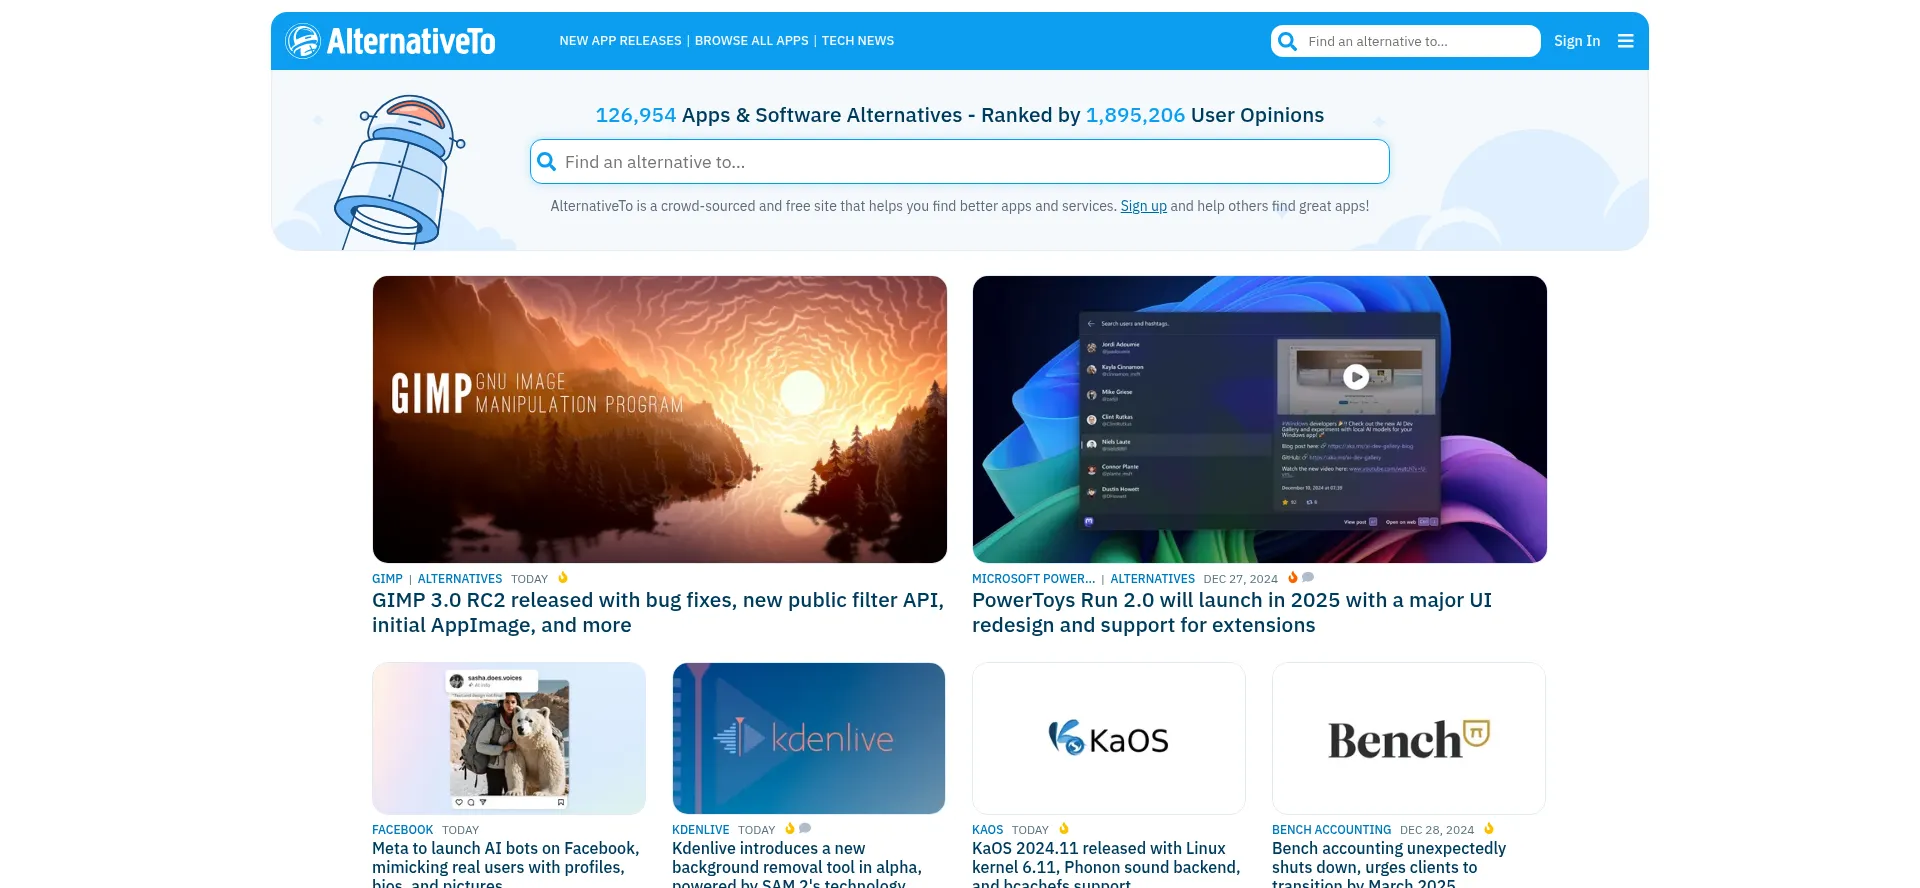Click the flame icon on Kdenlive article
Image resolution: width=1920 pixels, height=888 pixels.
[790, 829]
